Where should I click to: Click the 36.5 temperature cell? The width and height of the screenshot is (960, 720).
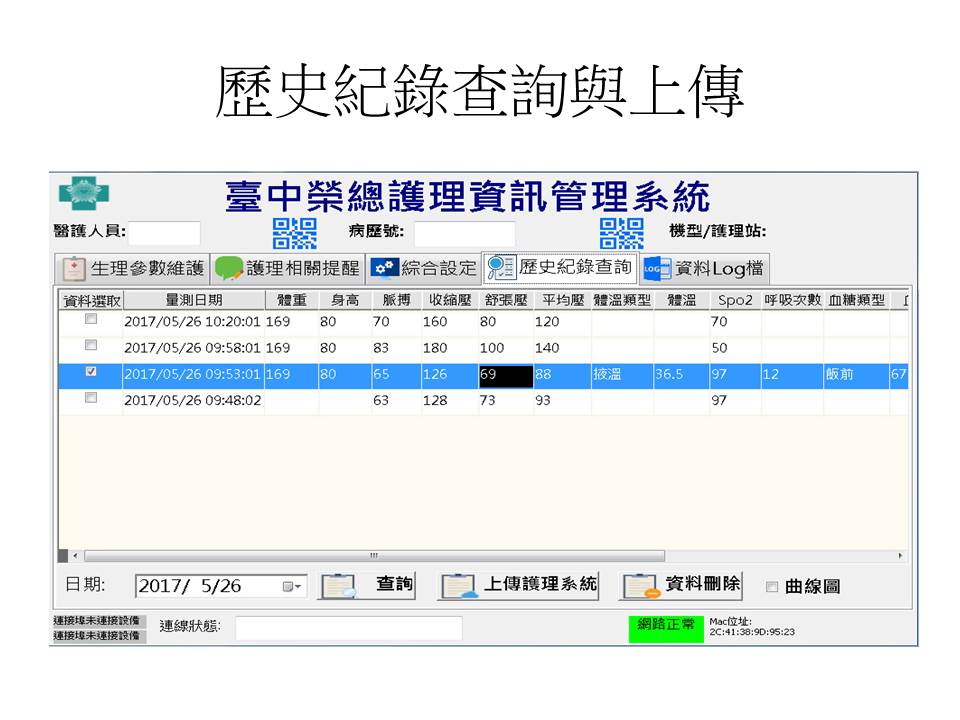coord(681,375)
